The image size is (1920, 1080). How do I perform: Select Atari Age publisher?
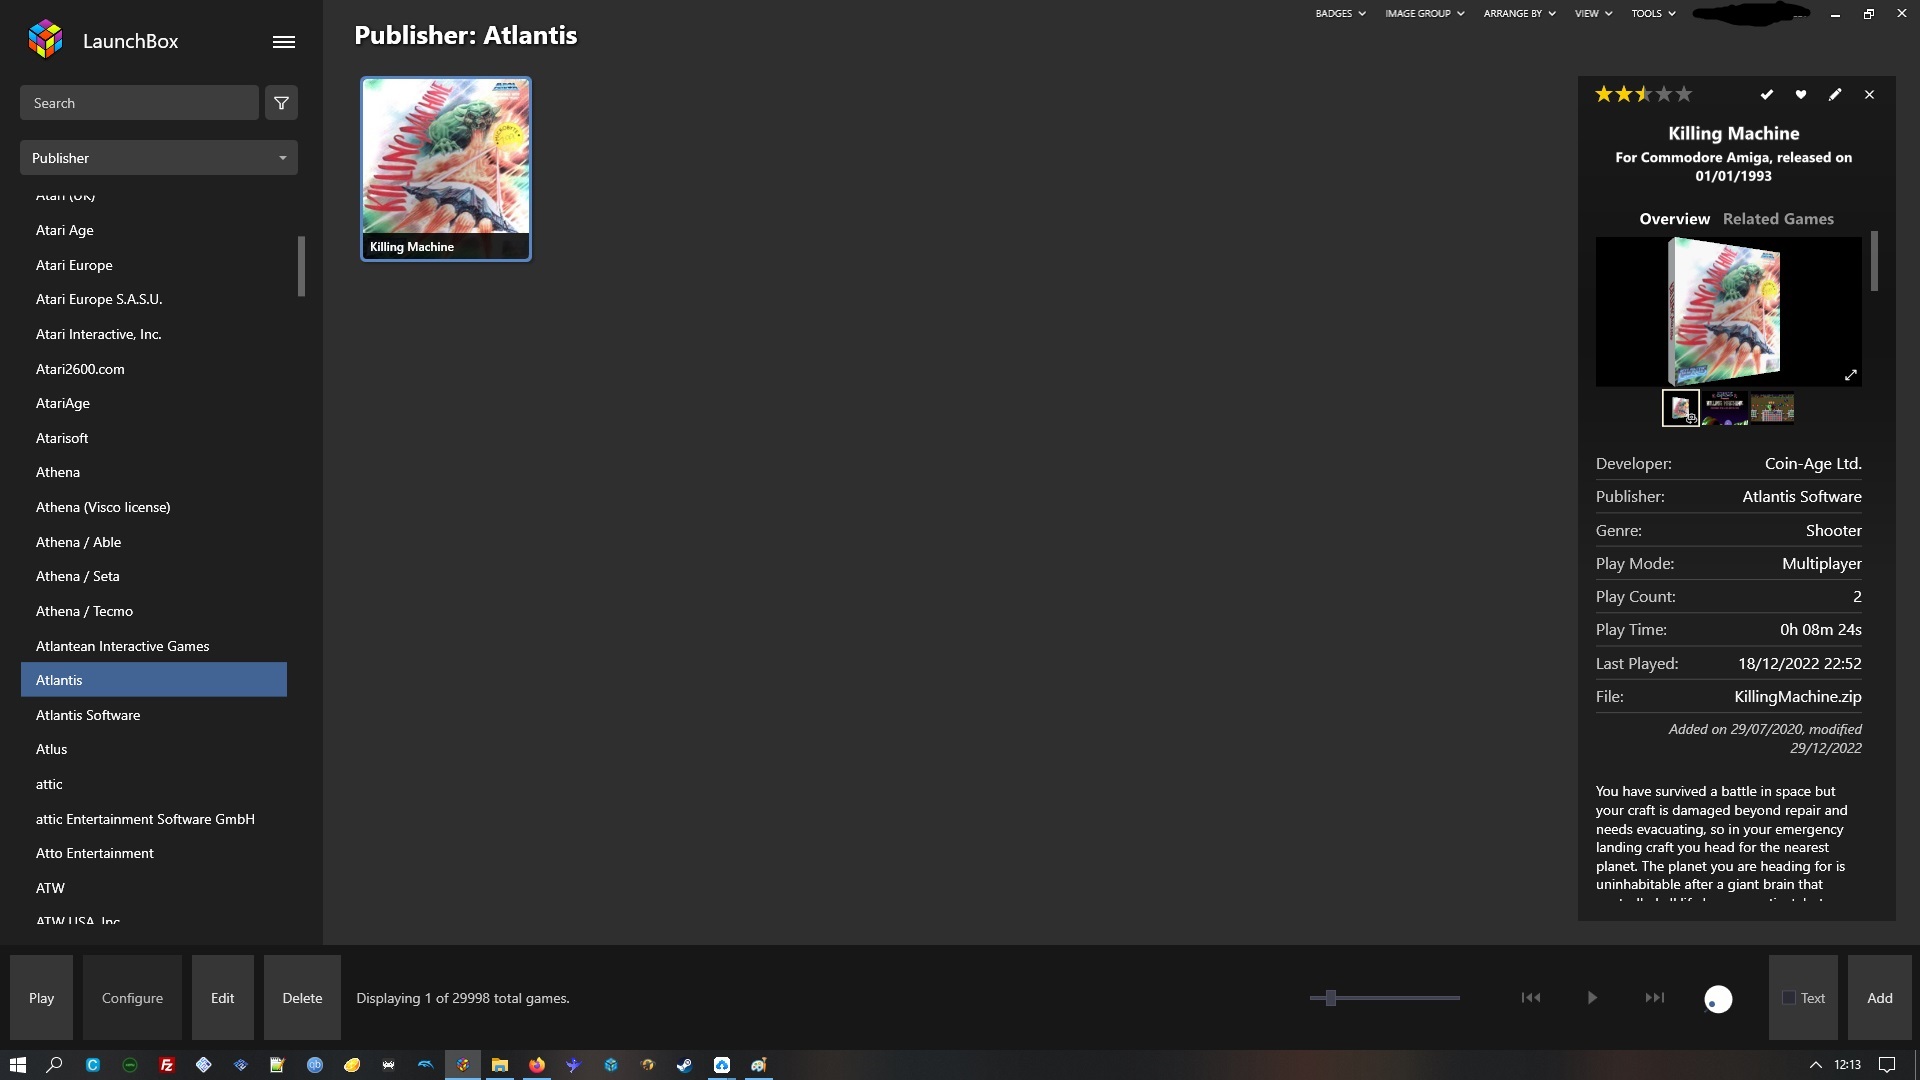click(x=154, y=230)
